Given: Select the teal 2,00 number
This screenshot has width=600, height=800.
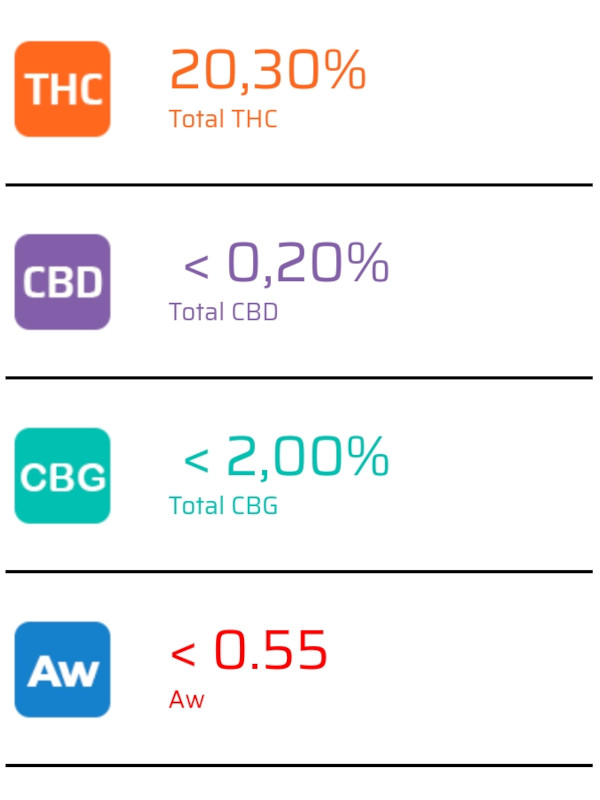Looking at the screenshot, I should (x=284, y=458).
